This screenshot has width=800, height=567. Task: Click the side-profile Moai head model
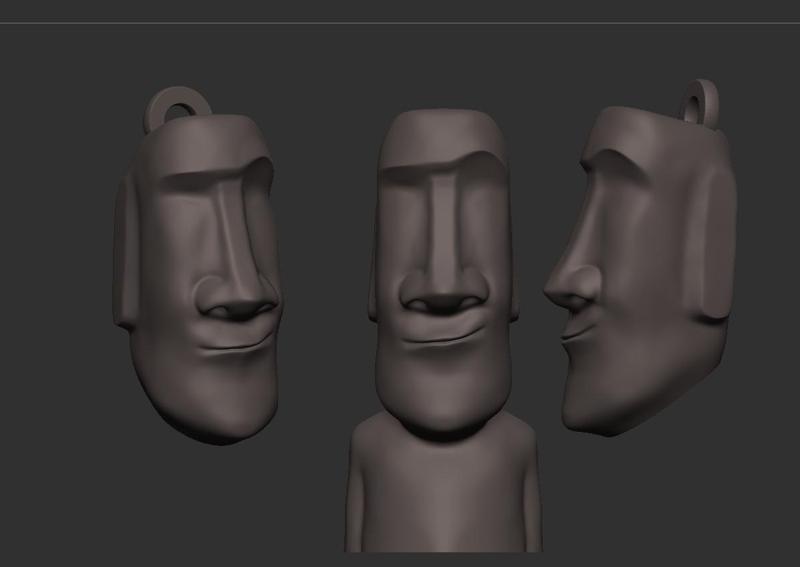(642, 270)
